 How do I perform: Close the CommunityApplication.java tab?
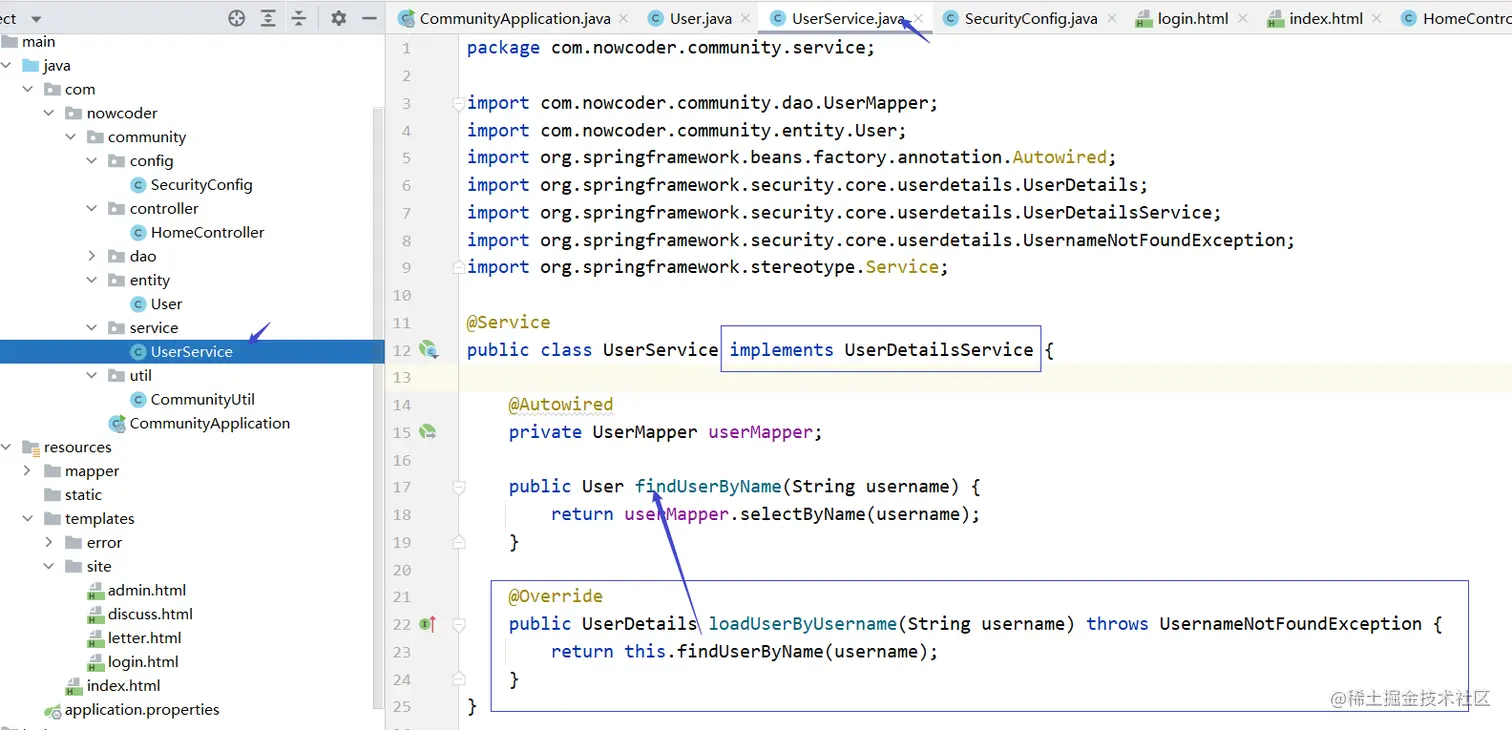coord(624,18)
